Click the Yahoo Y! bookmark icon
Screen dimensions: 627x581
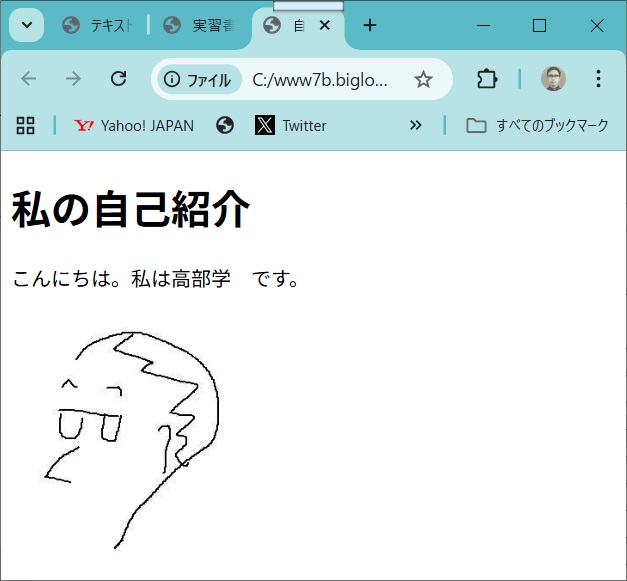pyautogui.click(x=84, y=126)
